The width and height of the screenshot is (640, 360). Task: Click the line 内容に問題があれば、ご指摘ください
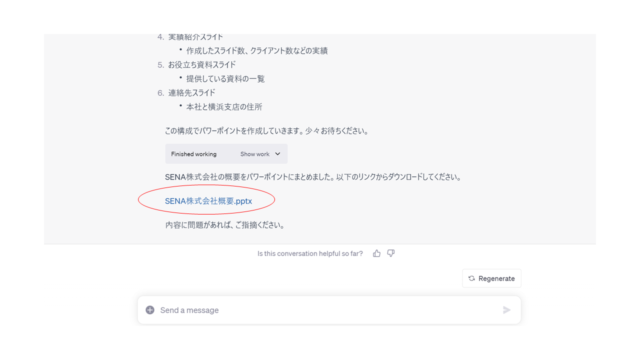(224, 225)
